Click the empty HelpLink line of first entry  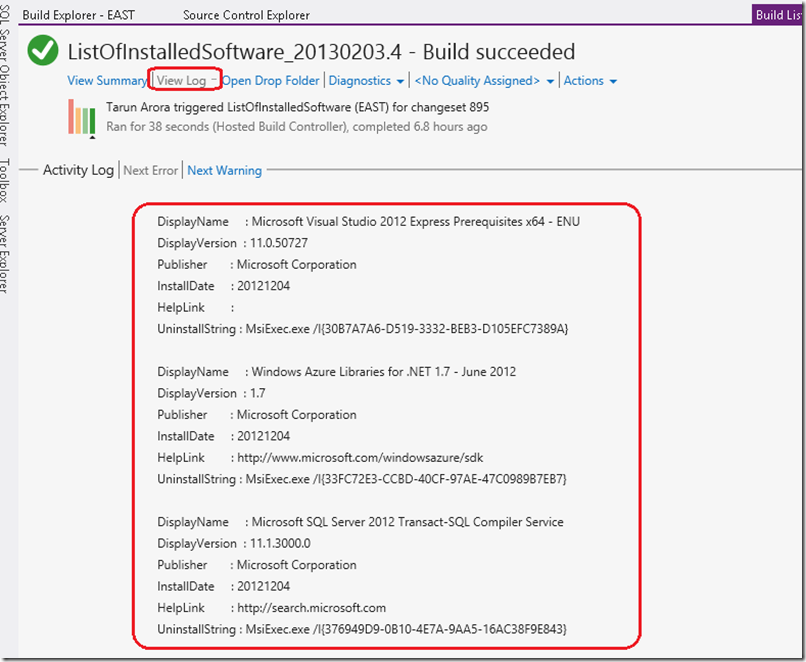point(196,307)
